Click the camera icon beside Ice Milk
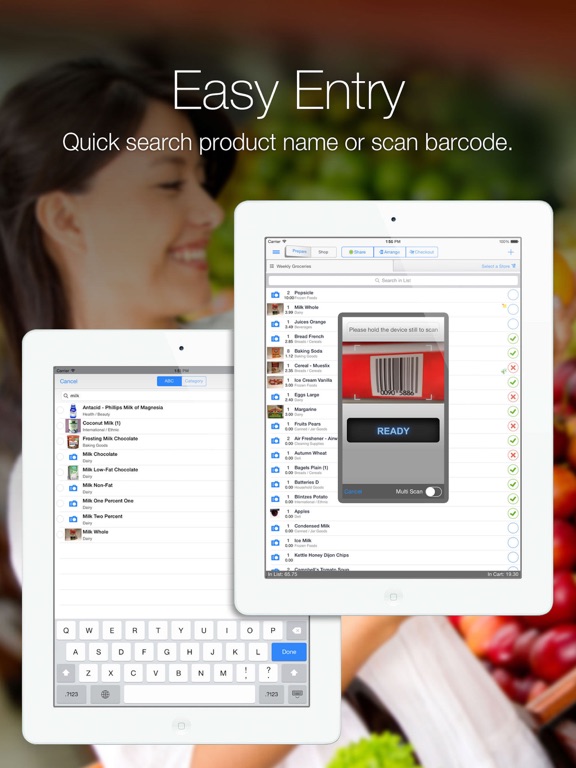The image size is (576, 768). 275,543
